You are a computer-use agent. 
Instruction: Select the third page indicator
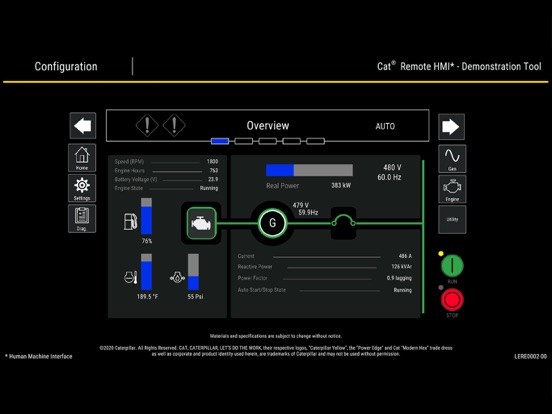268,141
